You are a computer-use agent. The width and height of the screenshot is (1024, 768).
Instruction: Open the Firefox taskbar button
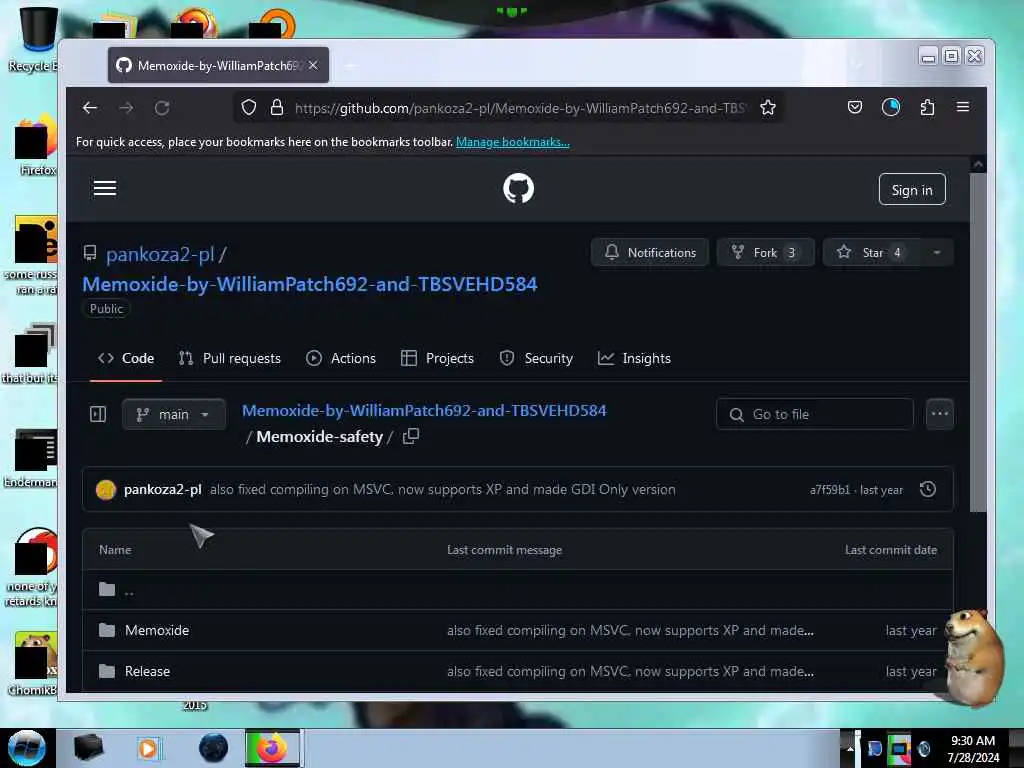(x=273, y=748)
